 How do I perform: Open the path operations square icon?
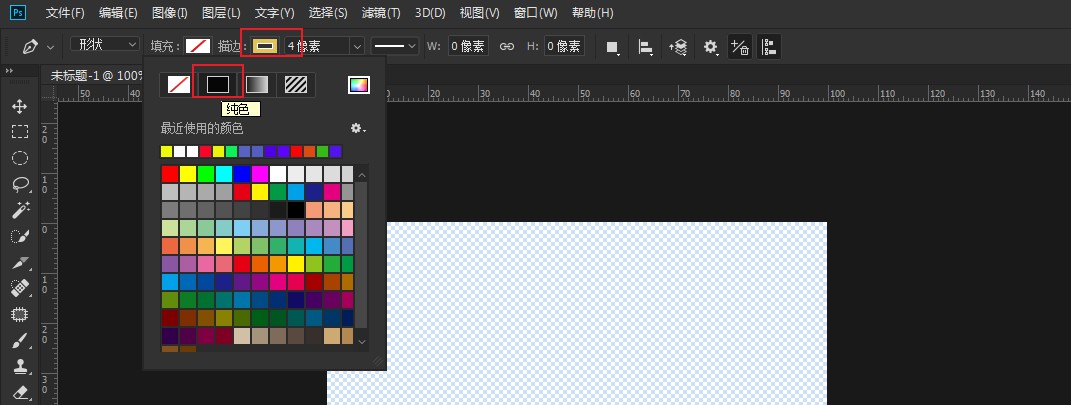click(x=613, y=47)
